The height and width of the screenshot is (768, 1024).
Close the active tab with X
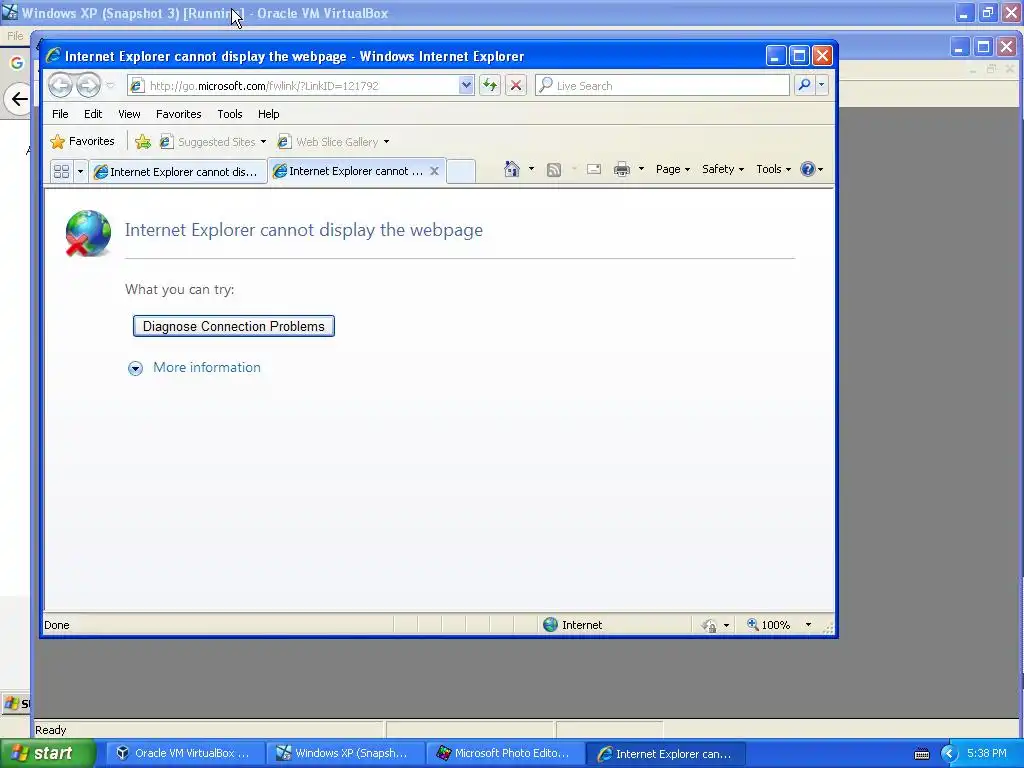point(434,171)
